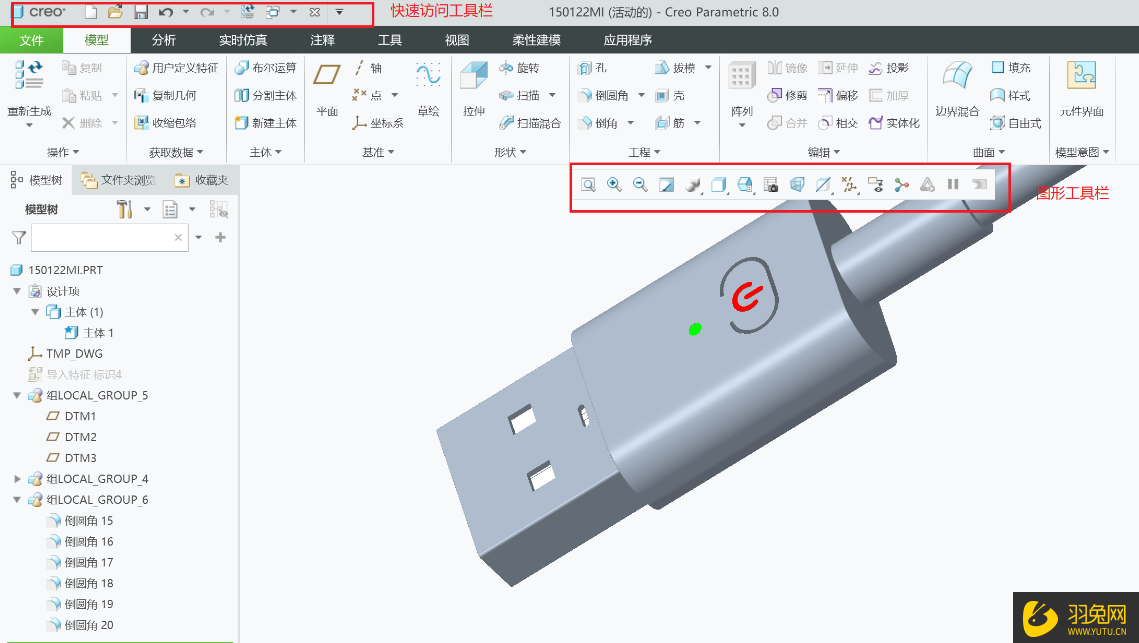Viewport: 1139px width, 643px height.
Task: Click the 新建主体 button
Action: (265, 123)
